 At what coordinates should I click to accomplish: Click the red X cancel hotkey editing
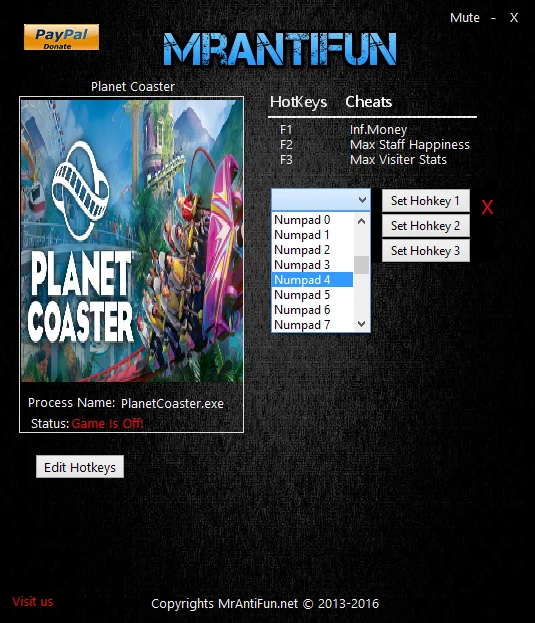pyautogui.click(x=487, y=207)
